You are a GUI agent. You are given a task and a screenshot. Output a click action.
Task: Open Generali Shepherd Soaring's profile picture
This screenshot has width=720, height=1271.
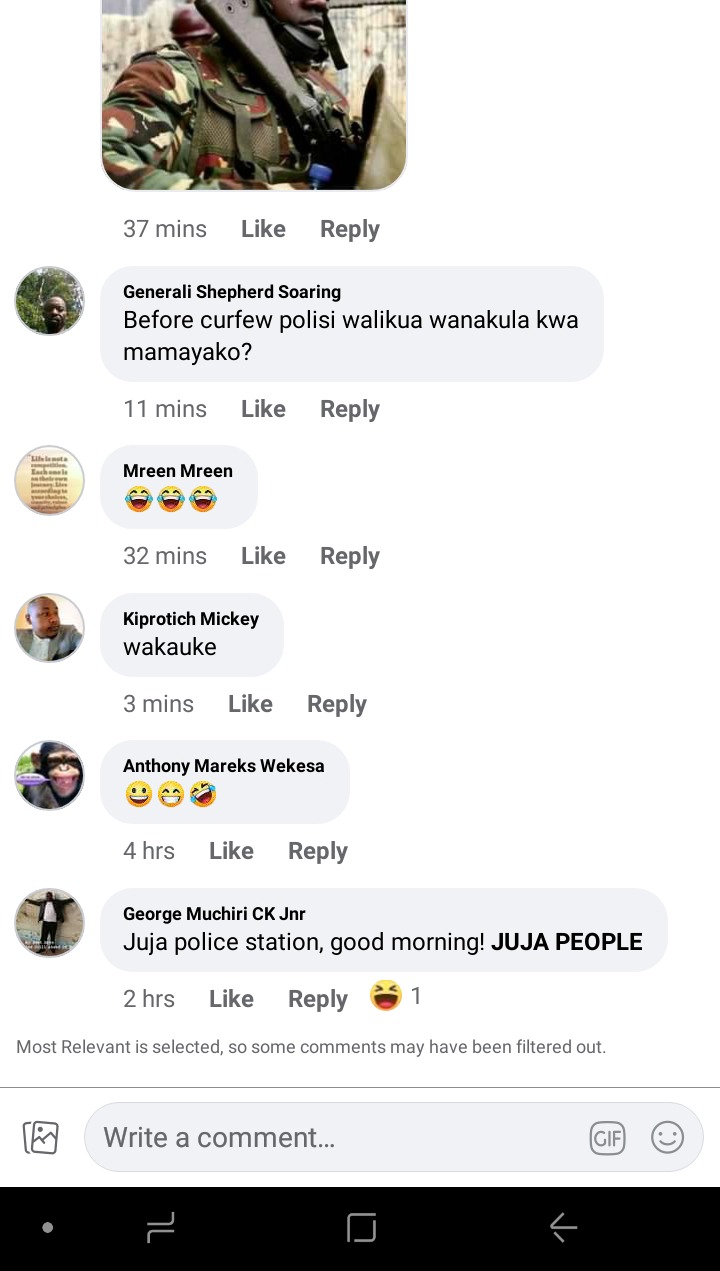coord(50,300)
